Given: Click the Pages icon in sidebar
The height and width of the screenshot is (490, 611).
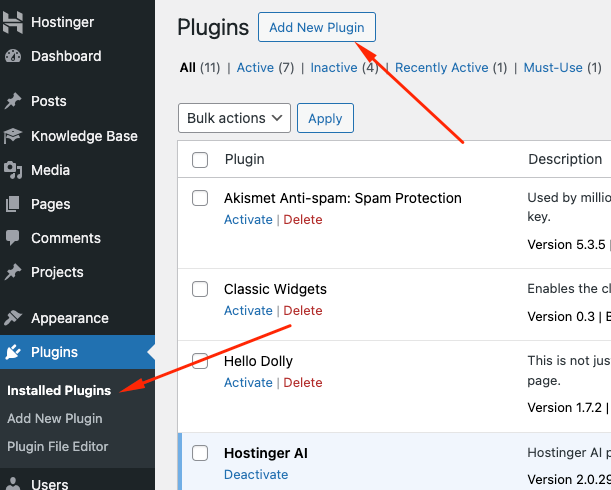Looking at the screenshot, I should pos(13,204).
